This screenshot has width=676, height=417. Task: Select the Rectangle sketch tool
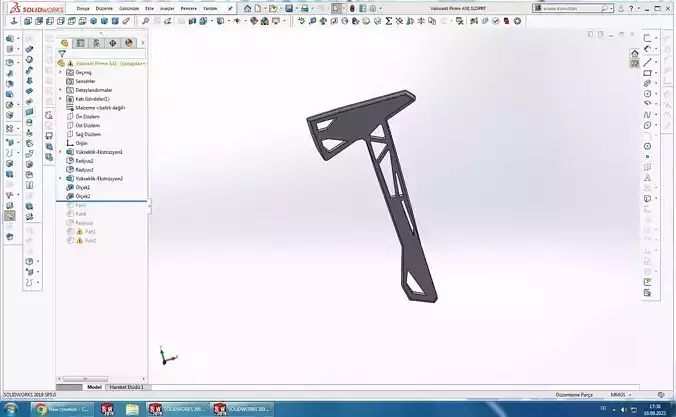pos(647,73)
